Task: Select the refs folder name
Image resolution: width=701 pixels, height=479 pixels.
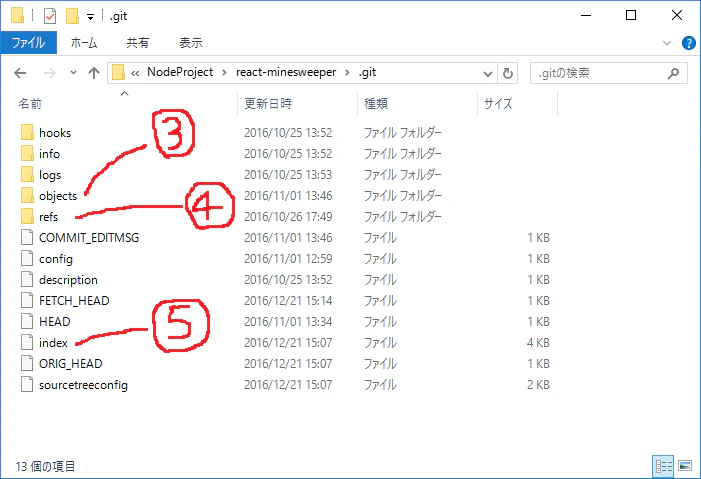Action: [49, 217]
